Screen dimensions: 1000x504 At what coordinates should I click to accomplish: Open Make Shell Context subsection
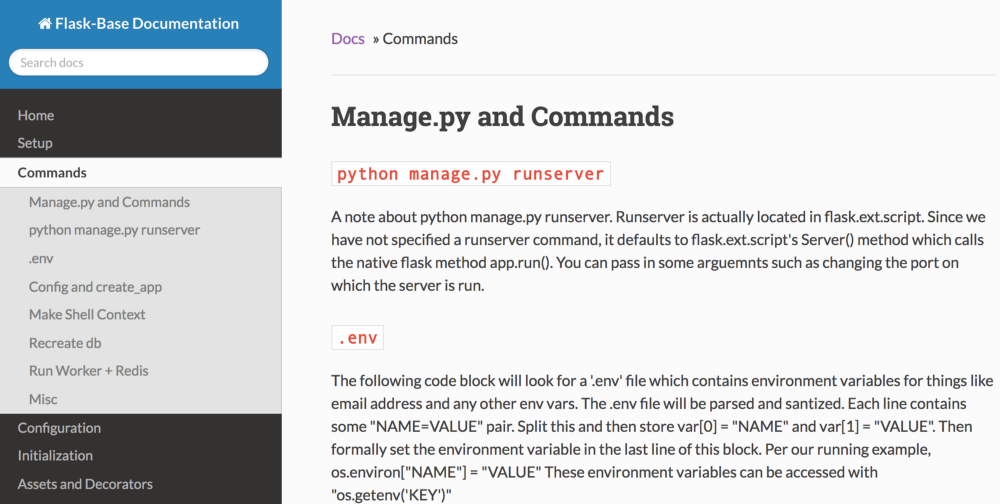point(87,314)
